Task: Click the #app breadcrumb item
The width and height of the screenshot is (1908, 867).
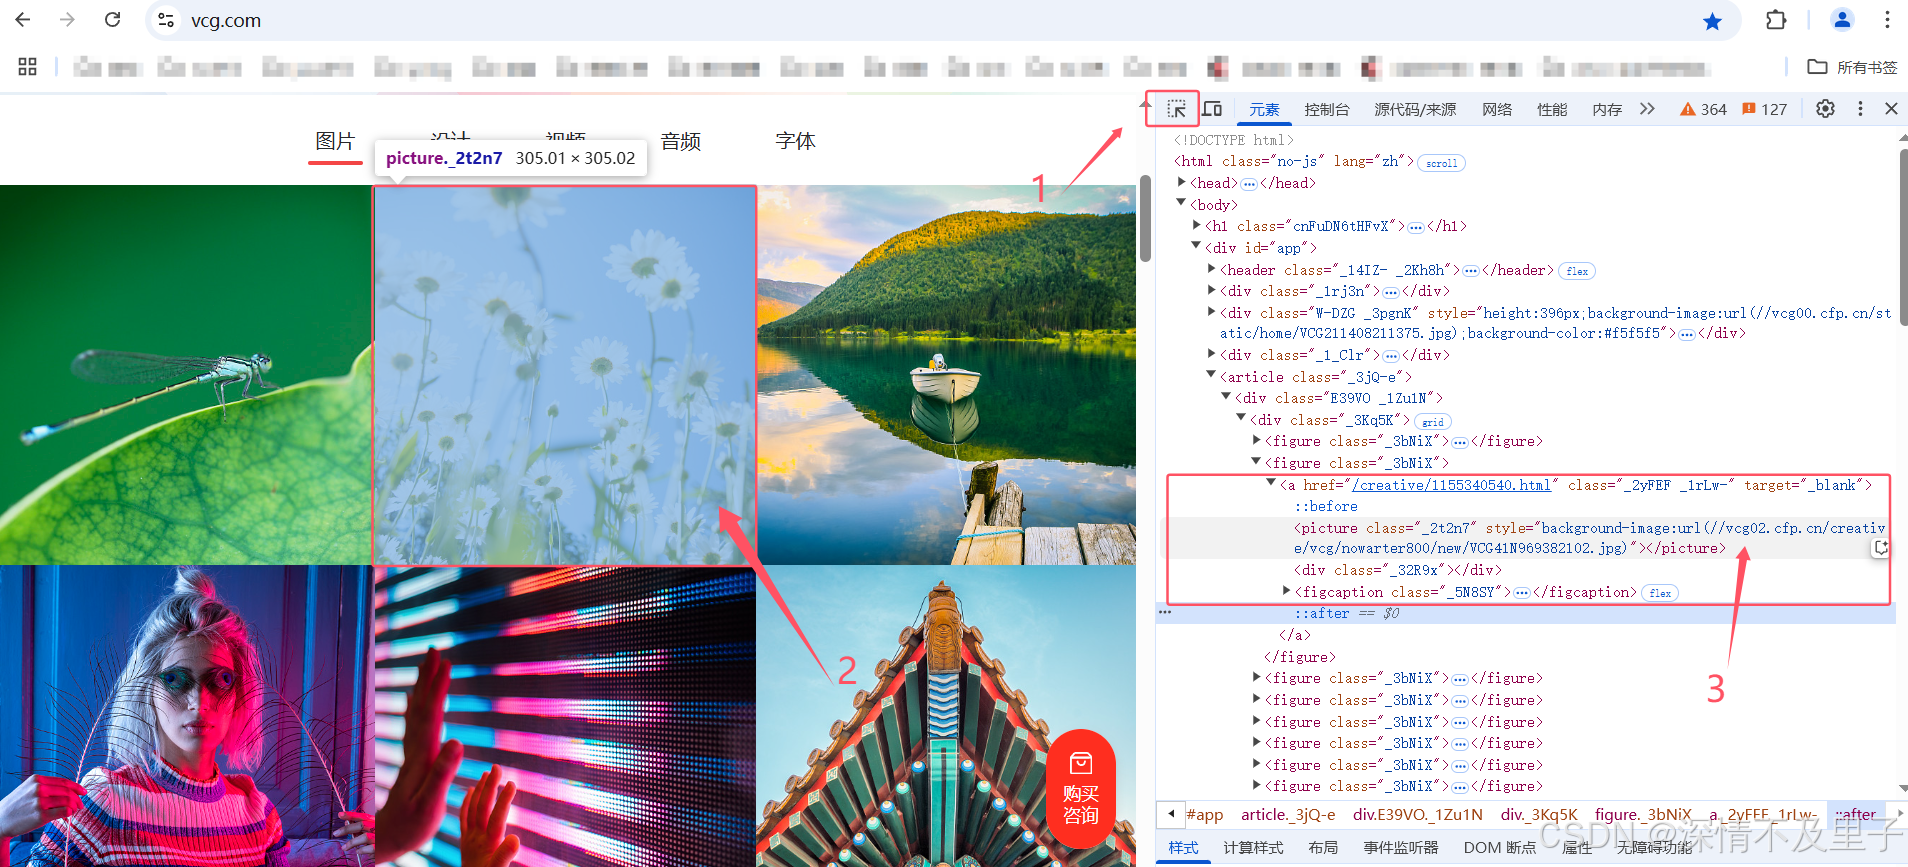Action: pos(1204,815)
